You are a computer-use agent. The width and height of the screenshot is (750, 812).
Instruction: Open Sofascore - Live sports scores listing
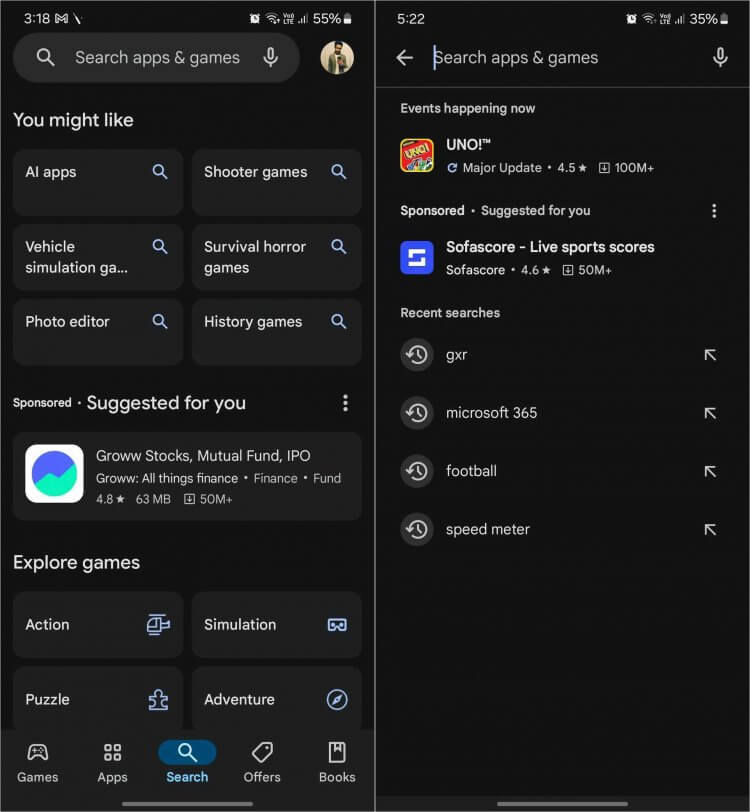(562, 257)
